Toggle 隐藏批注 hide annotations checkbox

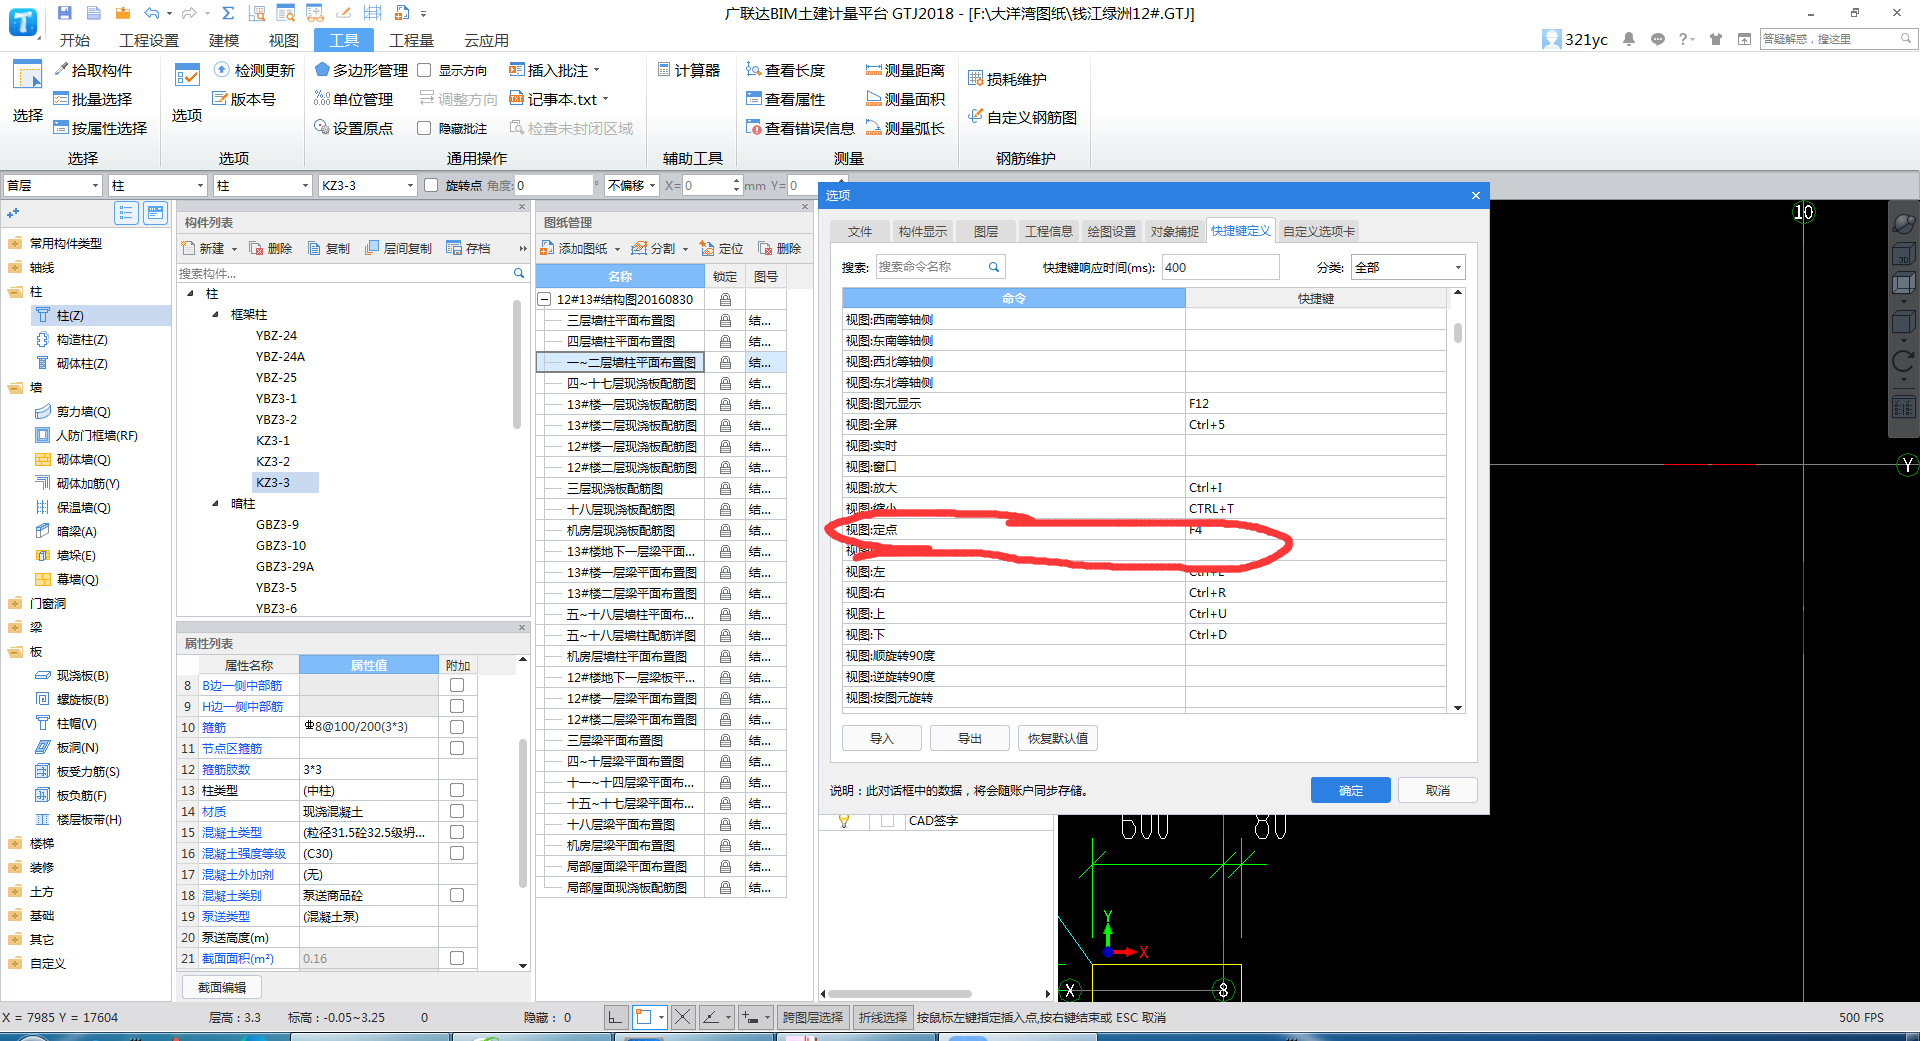point(424,128)
